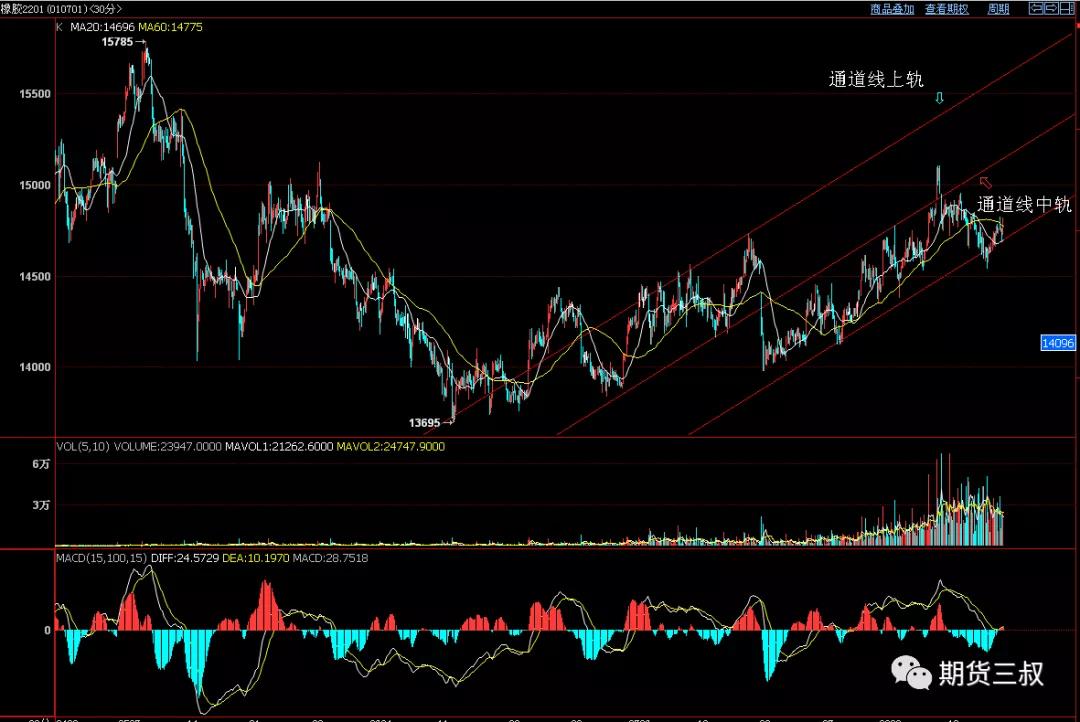Click the MAVOL1:21262.6000 value
This screenshot has width=1080, height=722.
(x=279, y=446)
